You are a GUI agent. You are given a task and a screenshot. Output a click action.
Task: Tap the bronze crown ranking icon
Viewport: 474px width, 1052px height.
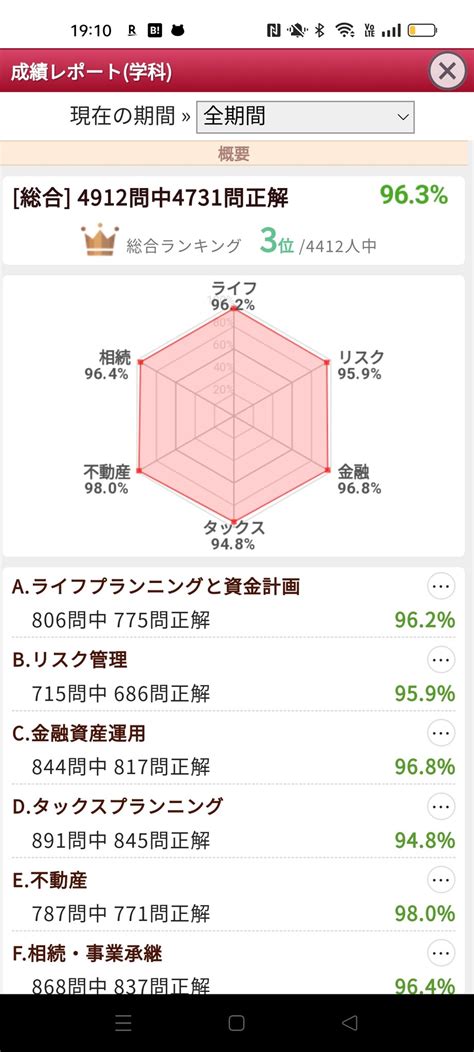pyautogui.click(x=100, y=241)
